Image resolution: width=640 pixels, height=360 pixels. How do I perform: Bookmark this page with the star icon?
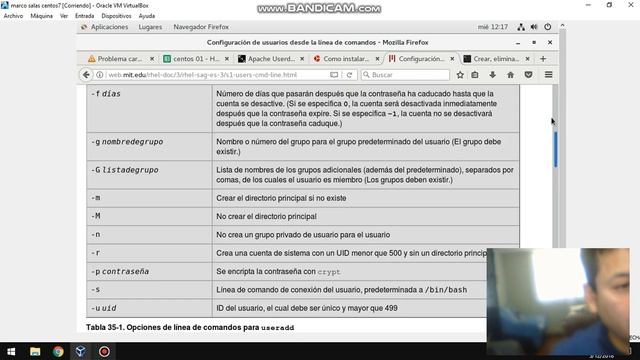(460, 75)
